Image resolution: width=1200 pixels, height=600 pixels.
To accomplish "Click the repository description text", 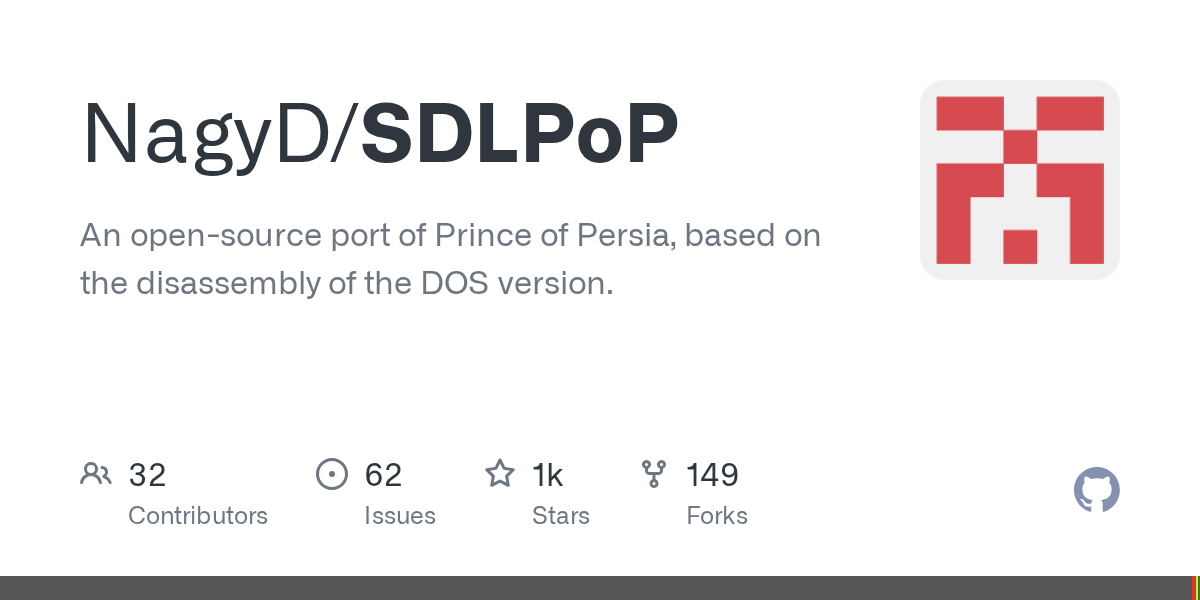I will 450,260.
